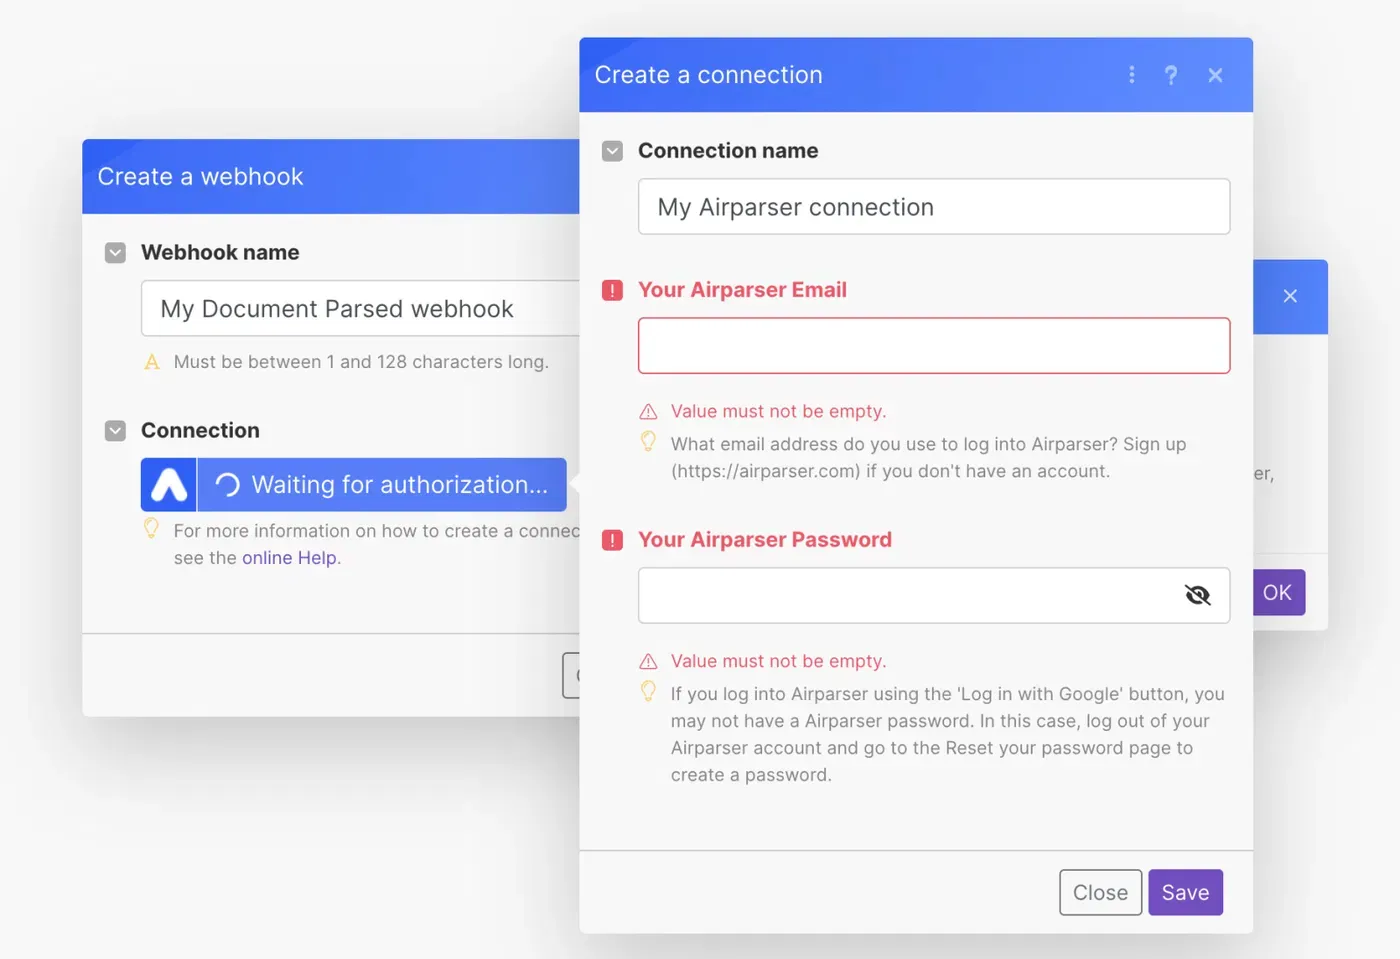Collapse the Connection section in webhook dialog

pos(115,431)
